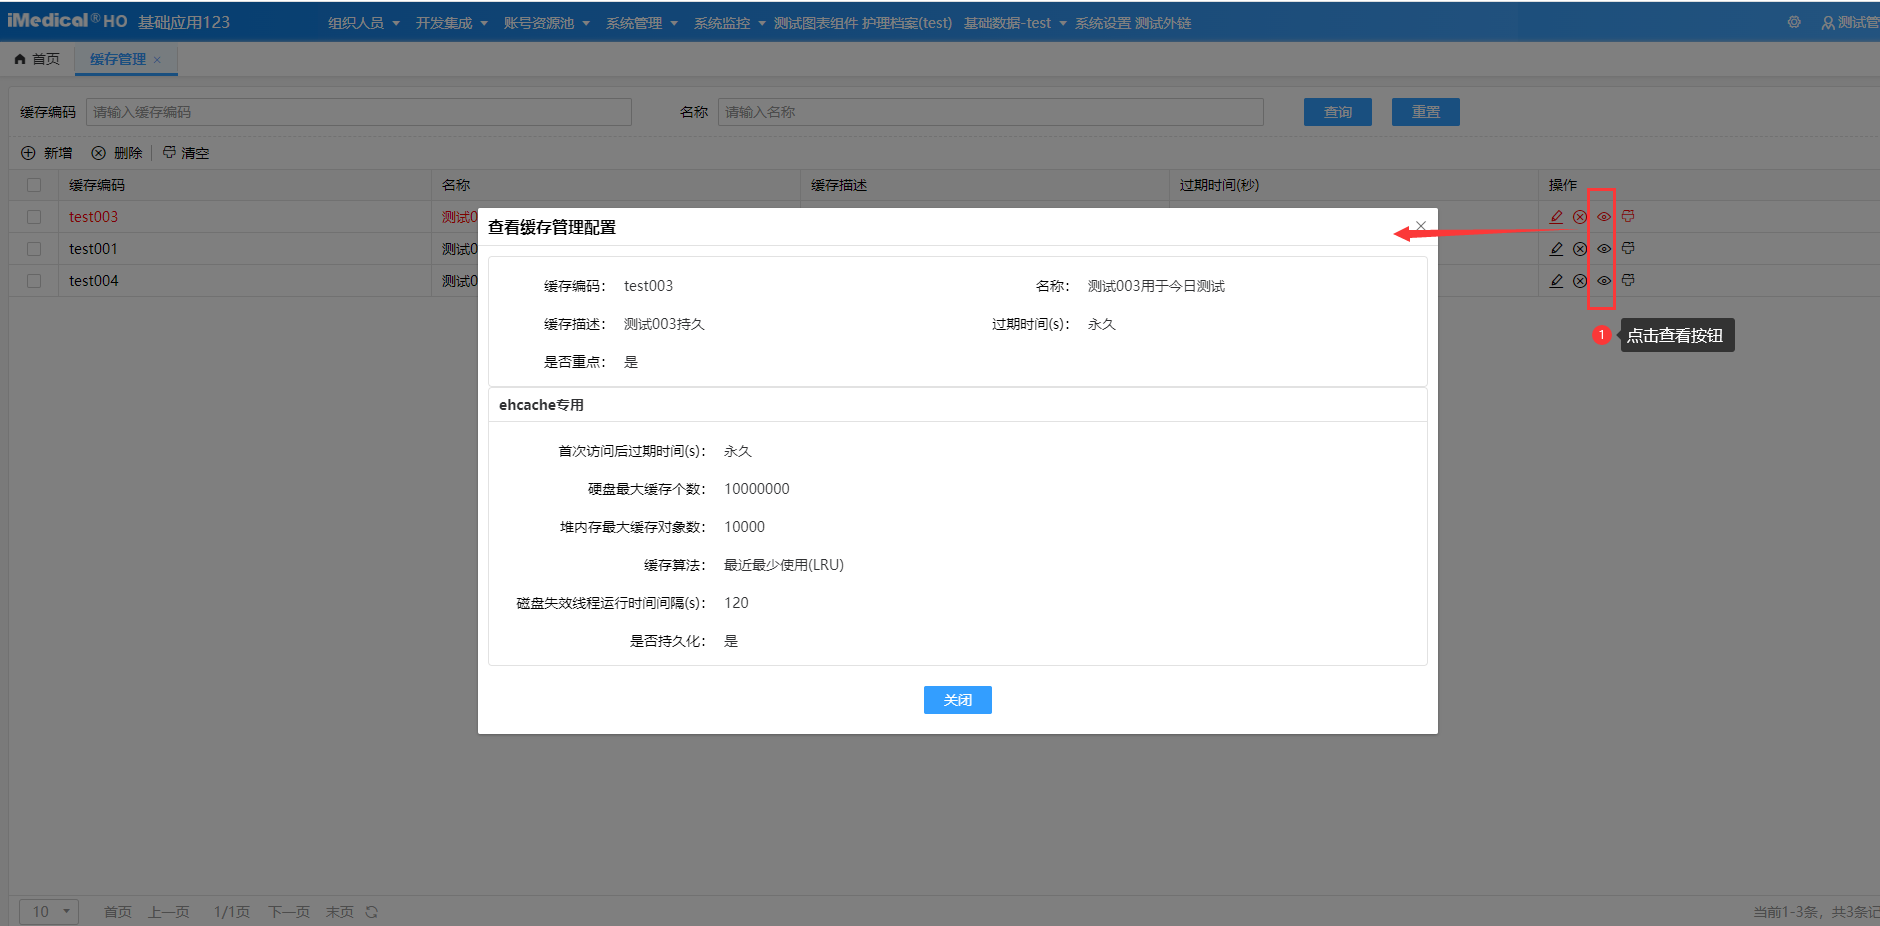Open the 系统设置 menu item
The width and height of the screenshot is (1880, 926).
[x=1102, y=23]
